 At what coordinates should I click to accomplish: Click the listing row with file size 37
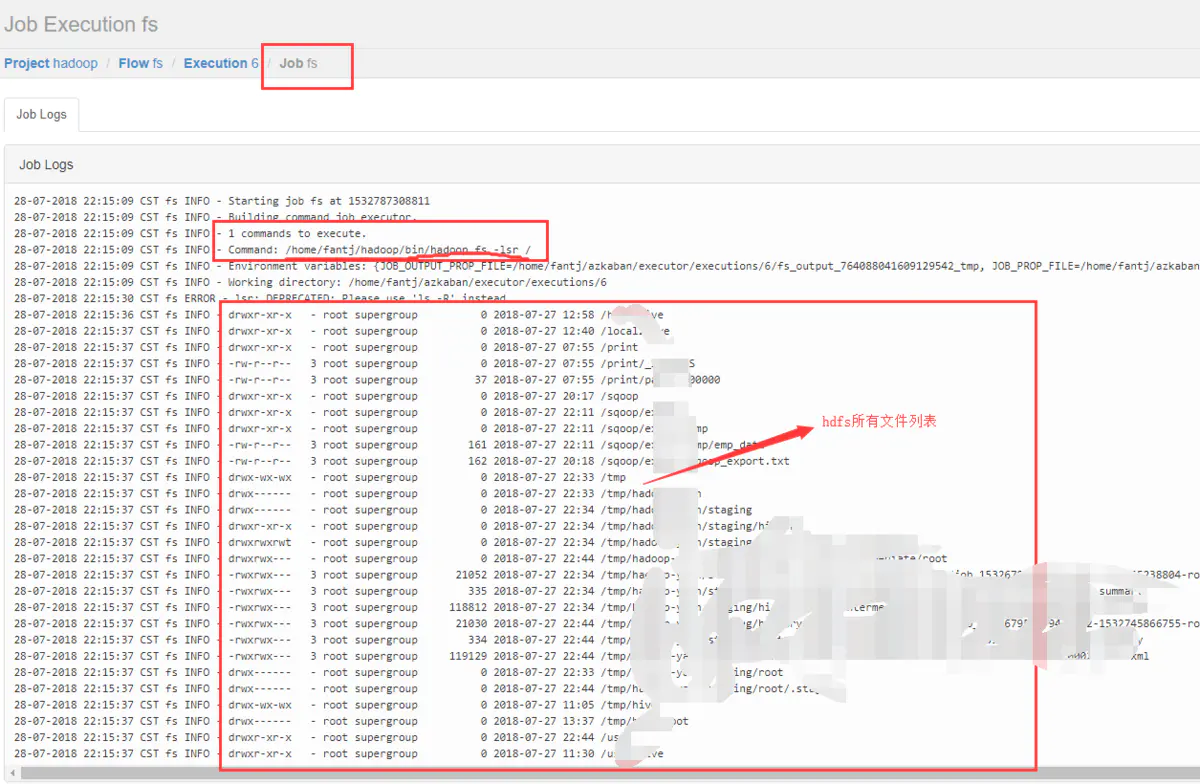click(x=367, y=380)
